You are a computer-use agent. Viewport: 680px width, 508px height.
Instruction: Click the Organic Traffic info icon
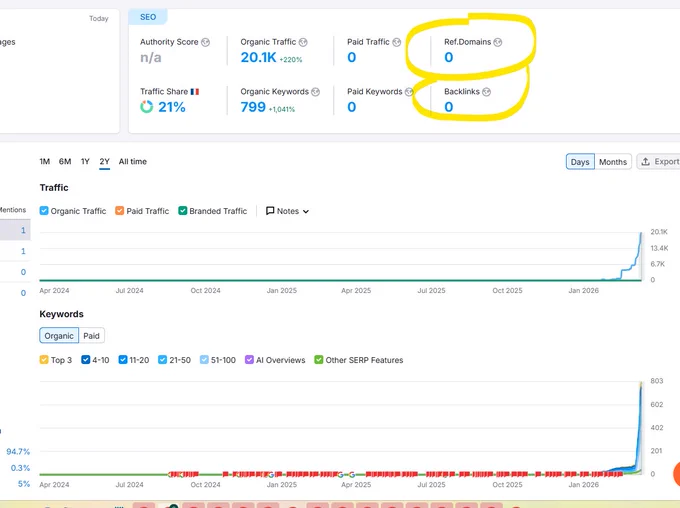point(303,42)
